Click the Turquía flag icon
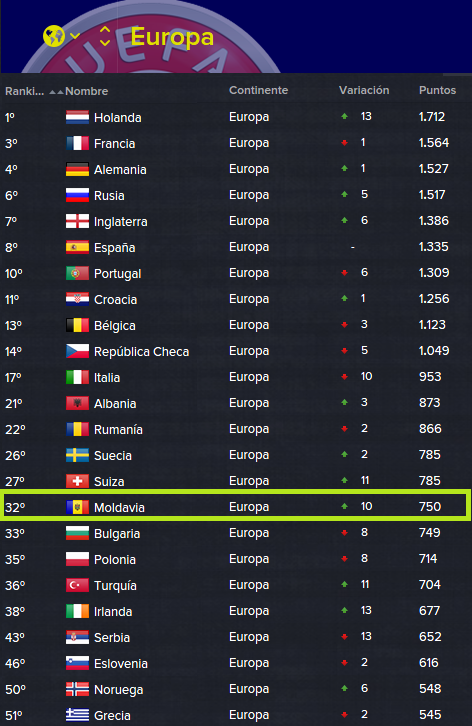This screenshot has width=472, height=726. point(77,585)
